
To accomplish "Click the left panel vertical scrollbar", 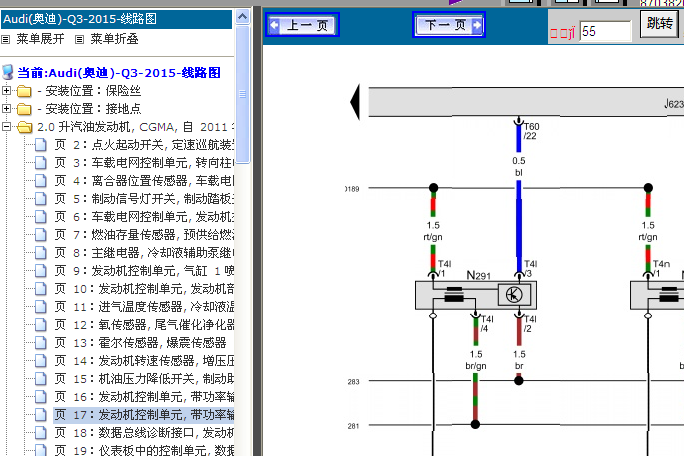I will coord(243,250).
